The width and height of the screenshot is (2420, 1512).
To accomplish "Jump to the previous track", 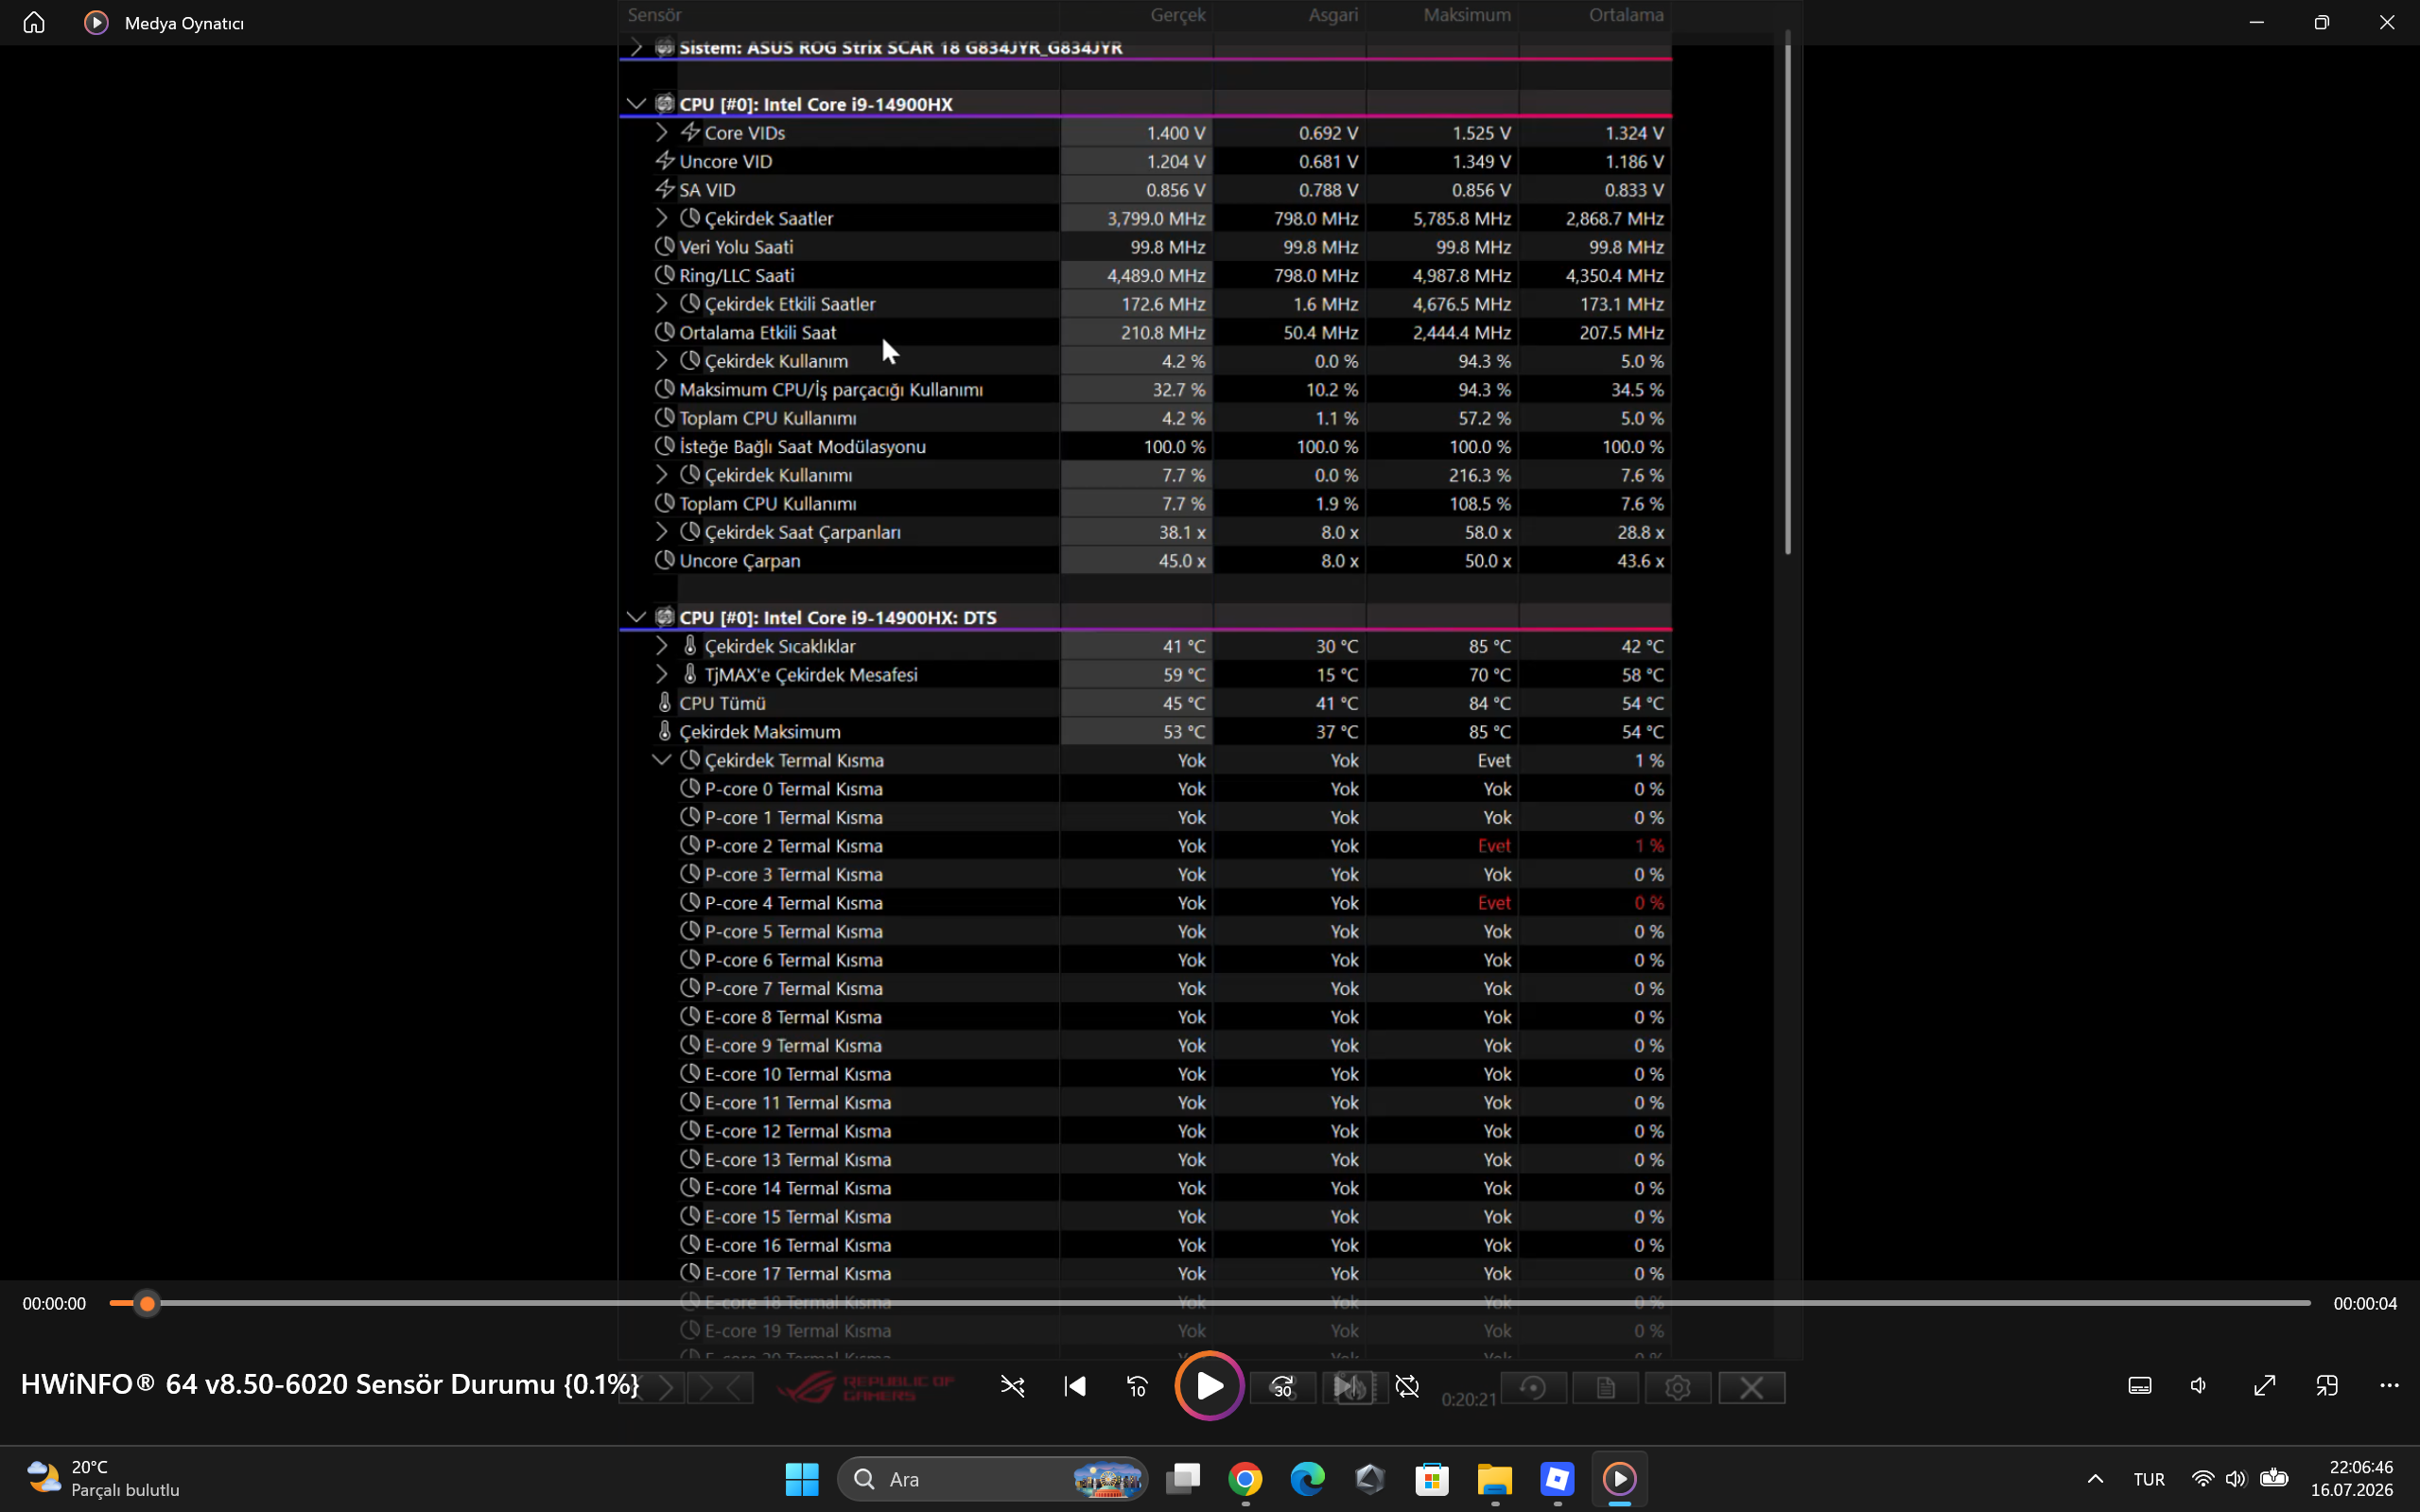I will pyautogui.click(x=1075, y=1386).
